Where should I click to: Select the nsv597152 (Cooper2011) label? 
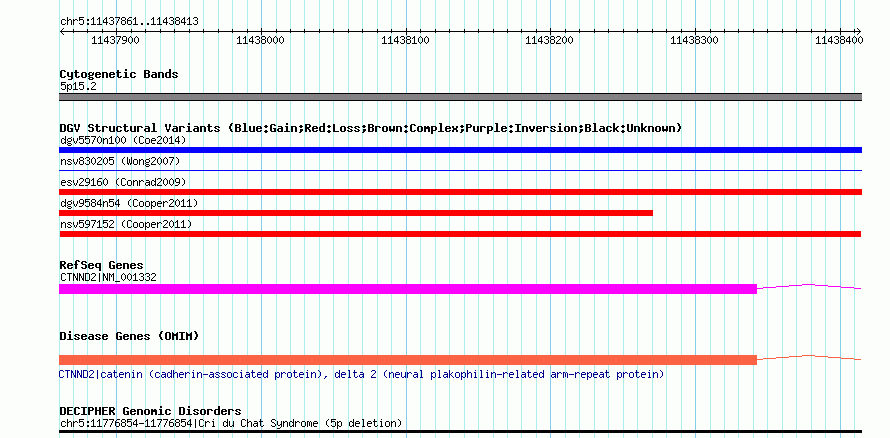(126, 224)
